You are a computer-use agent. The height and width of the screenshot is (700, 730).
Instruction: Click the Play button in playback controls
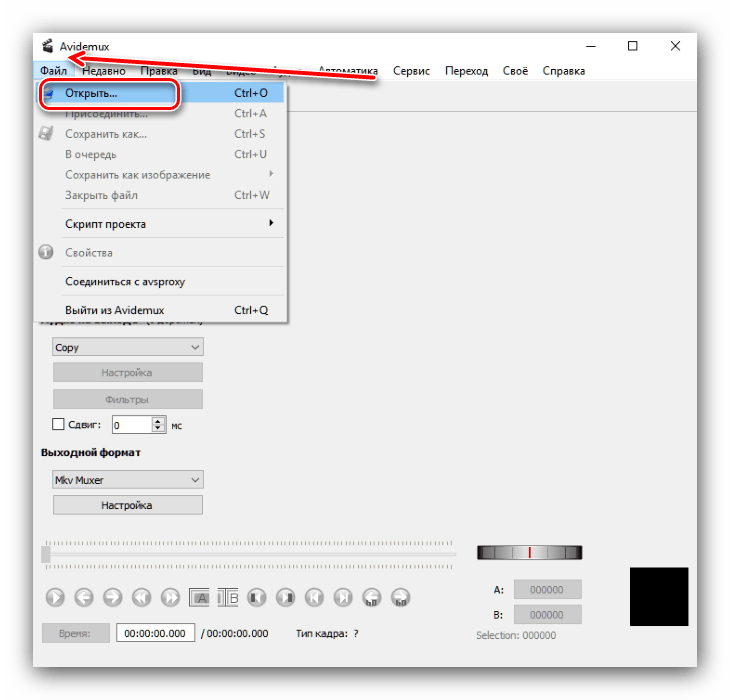coord(55,597)
